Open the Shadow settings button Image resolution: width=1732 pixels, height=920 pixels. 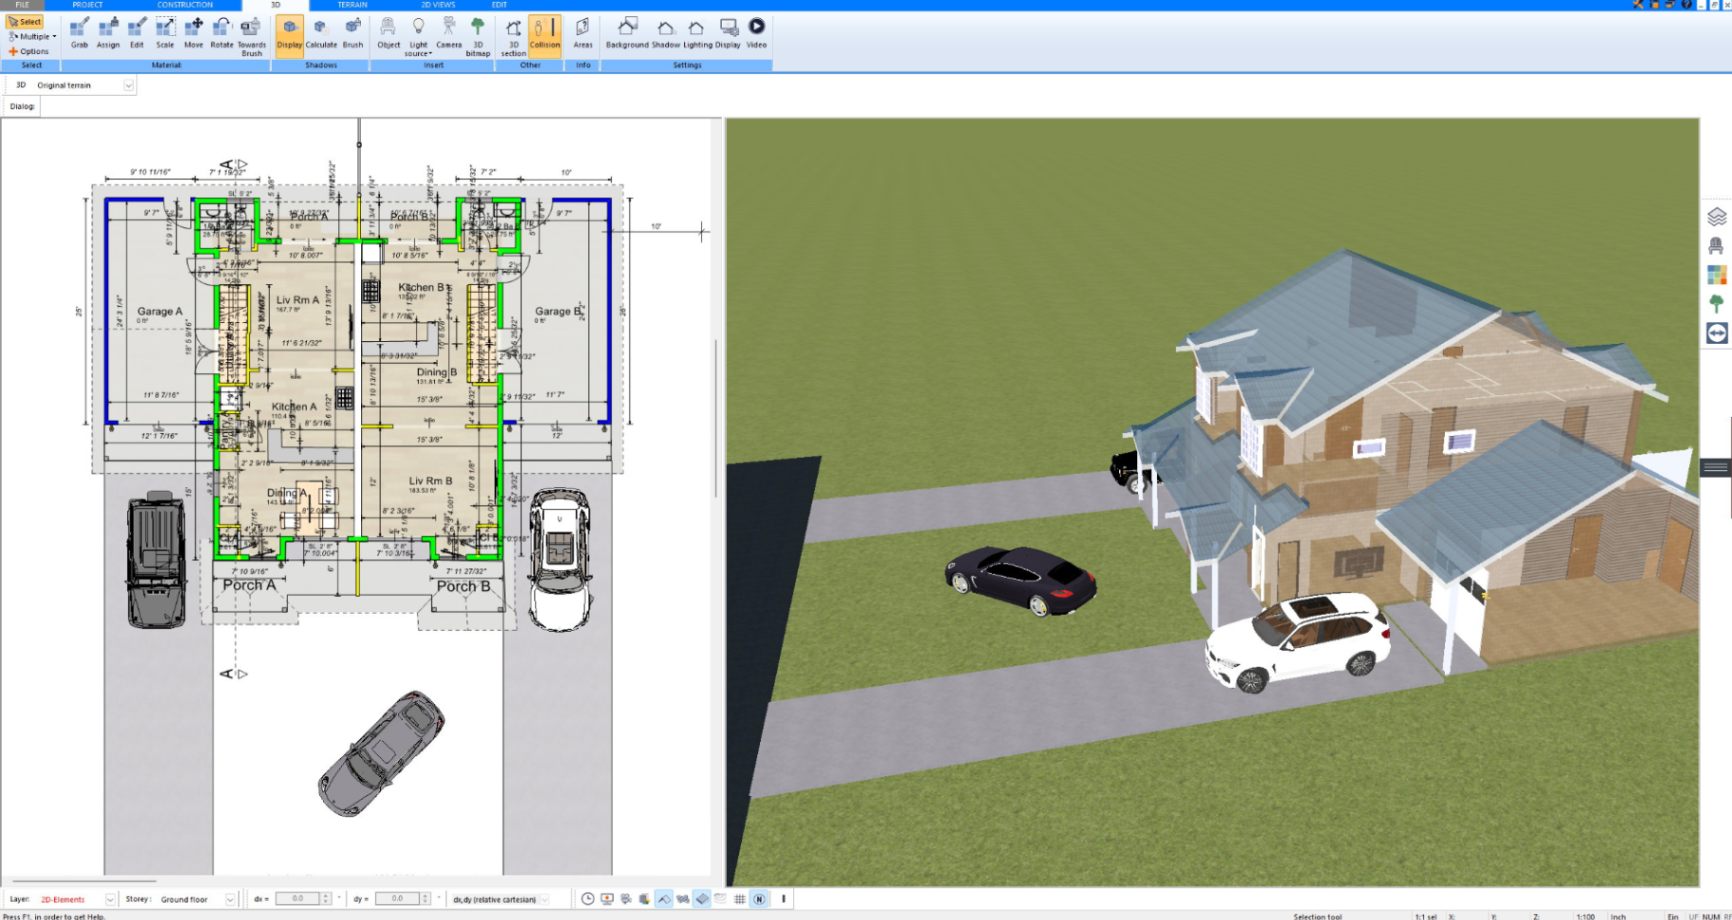pos(665,33)
